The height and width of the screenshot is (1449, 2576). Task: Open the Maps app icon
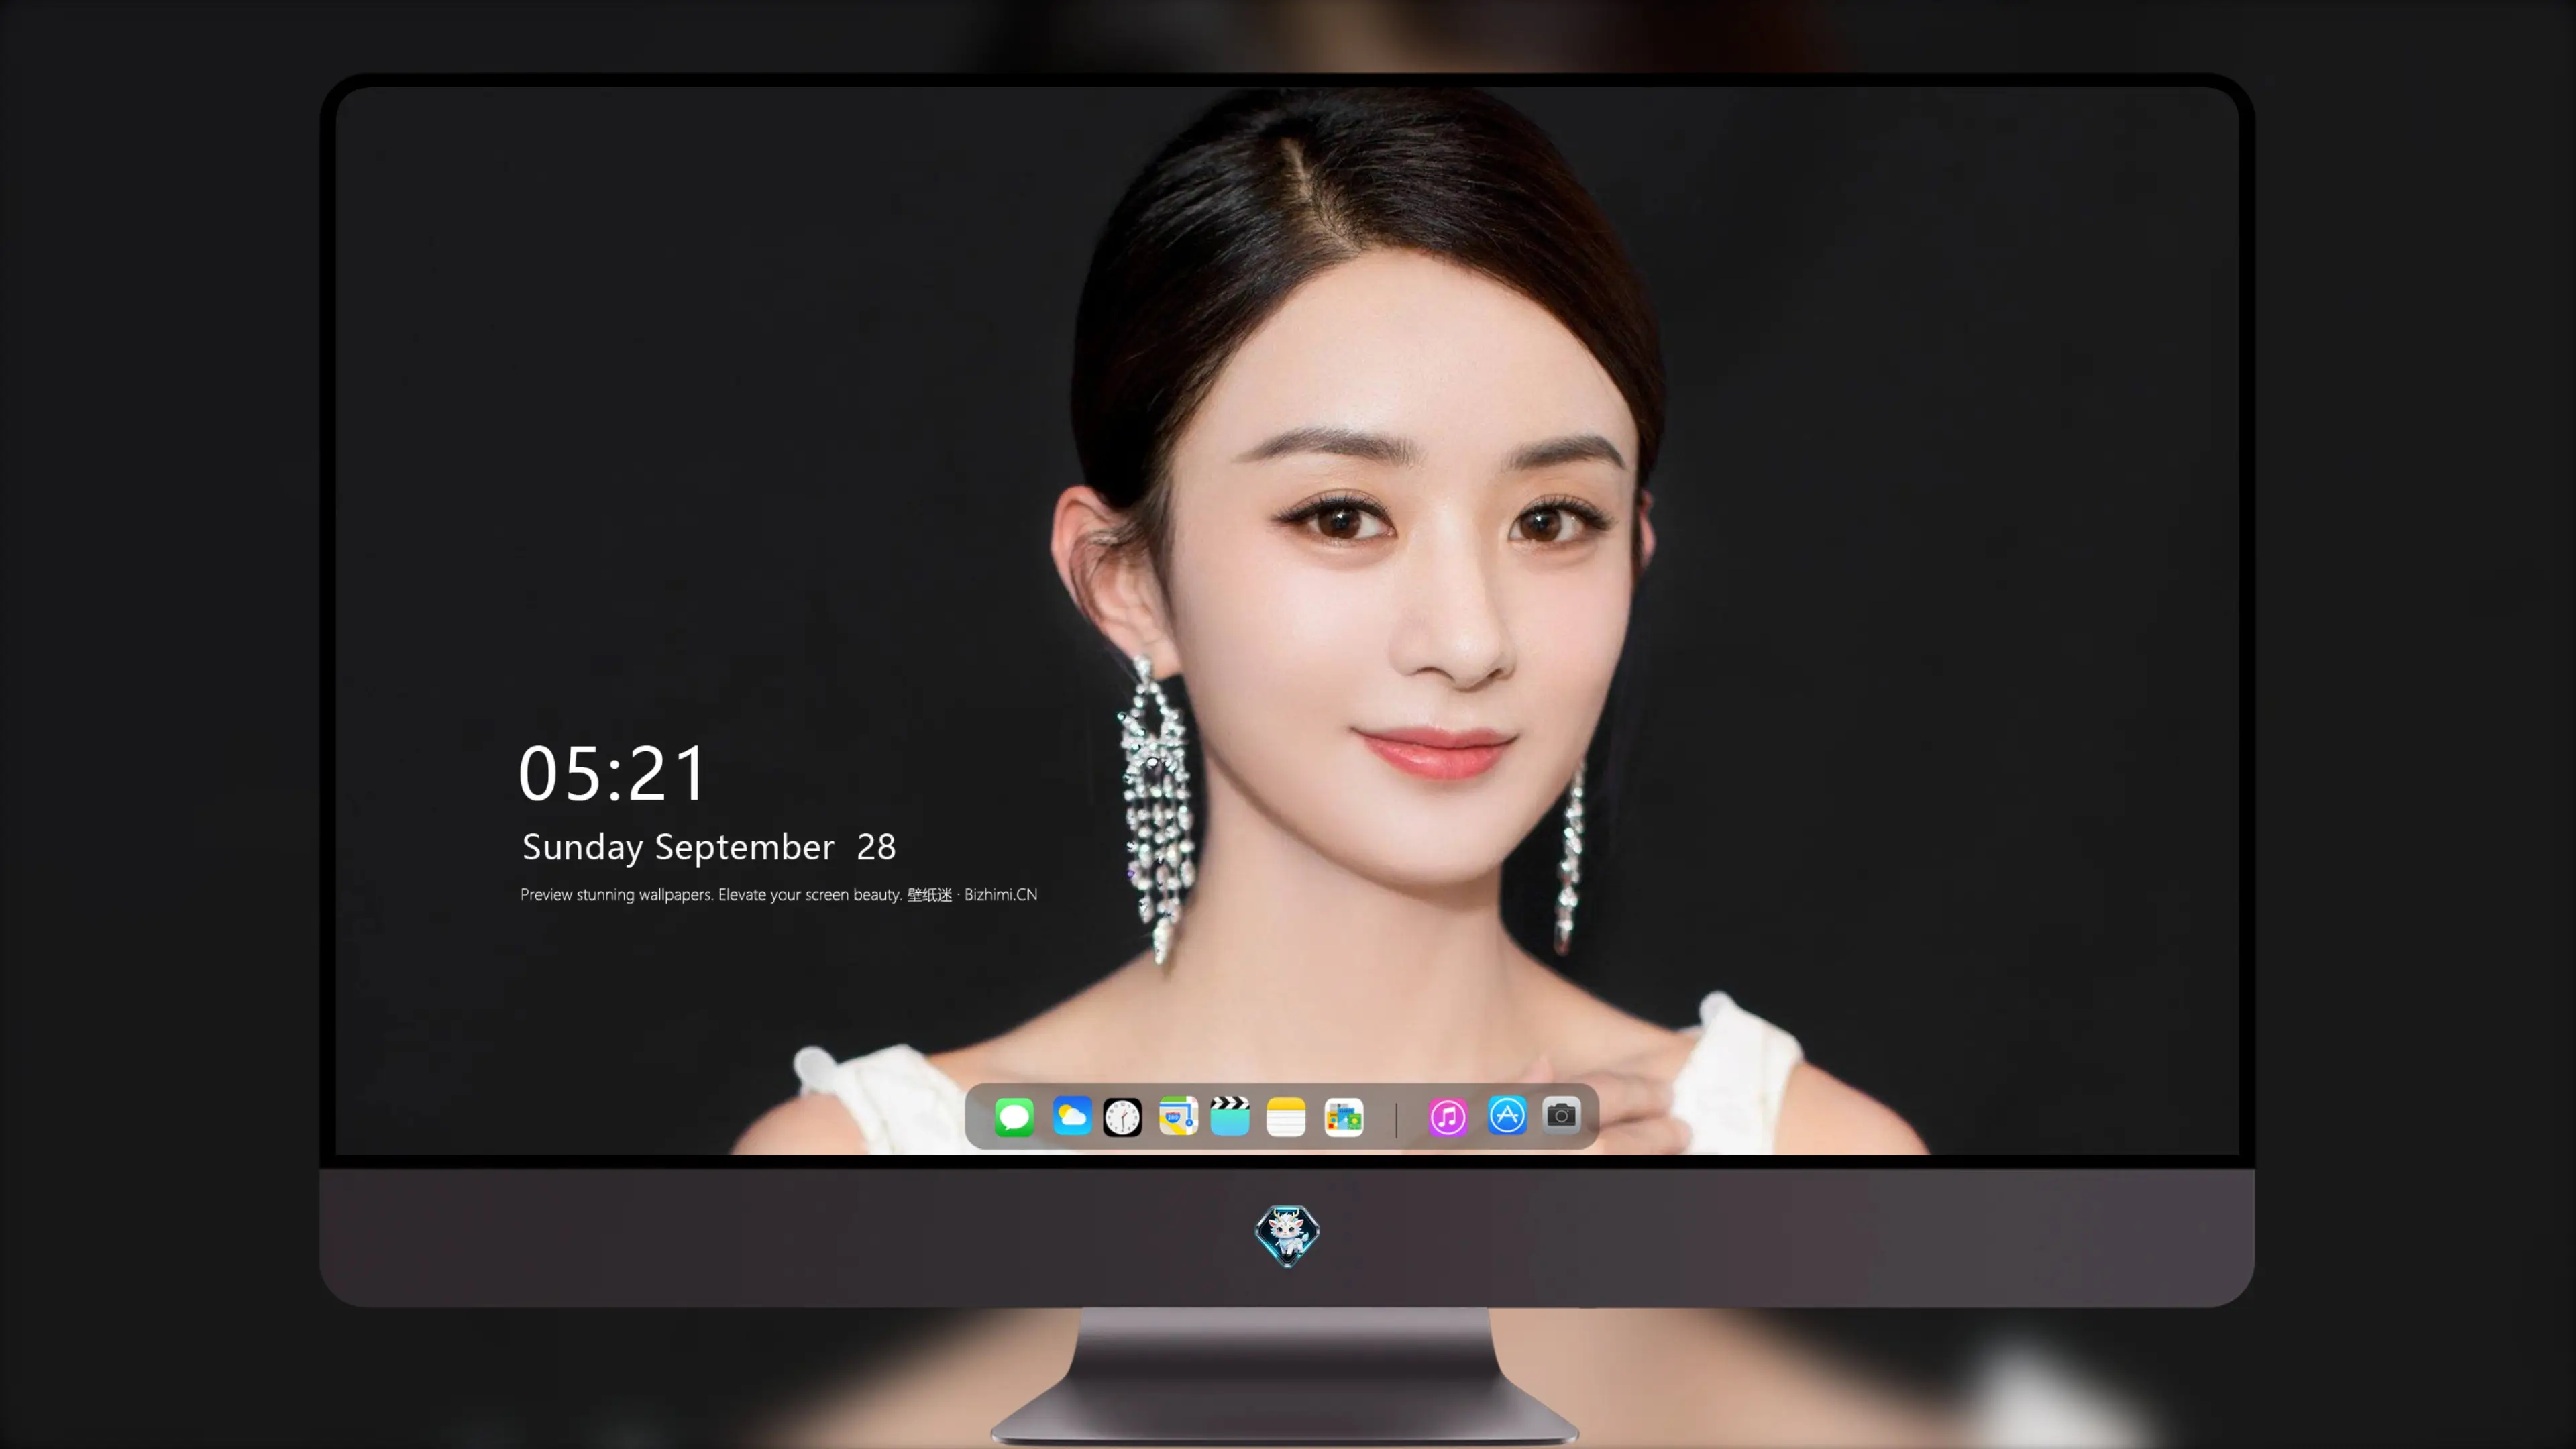pos(1178,1116)
